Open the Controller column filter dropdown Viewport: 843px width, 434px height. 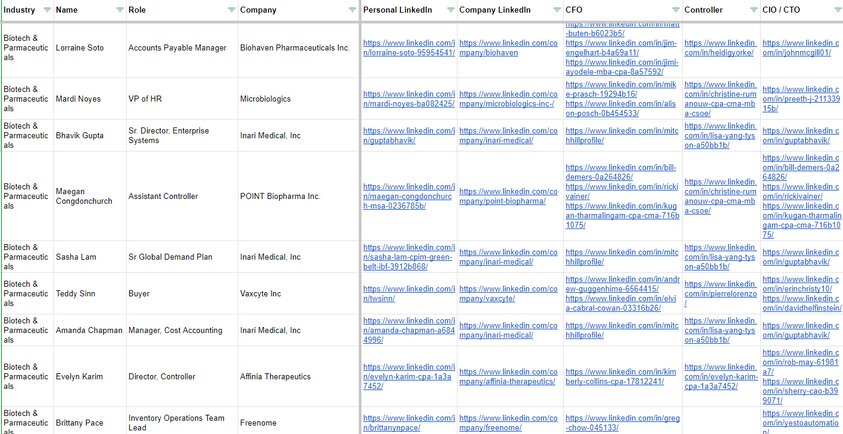[753, 10]
